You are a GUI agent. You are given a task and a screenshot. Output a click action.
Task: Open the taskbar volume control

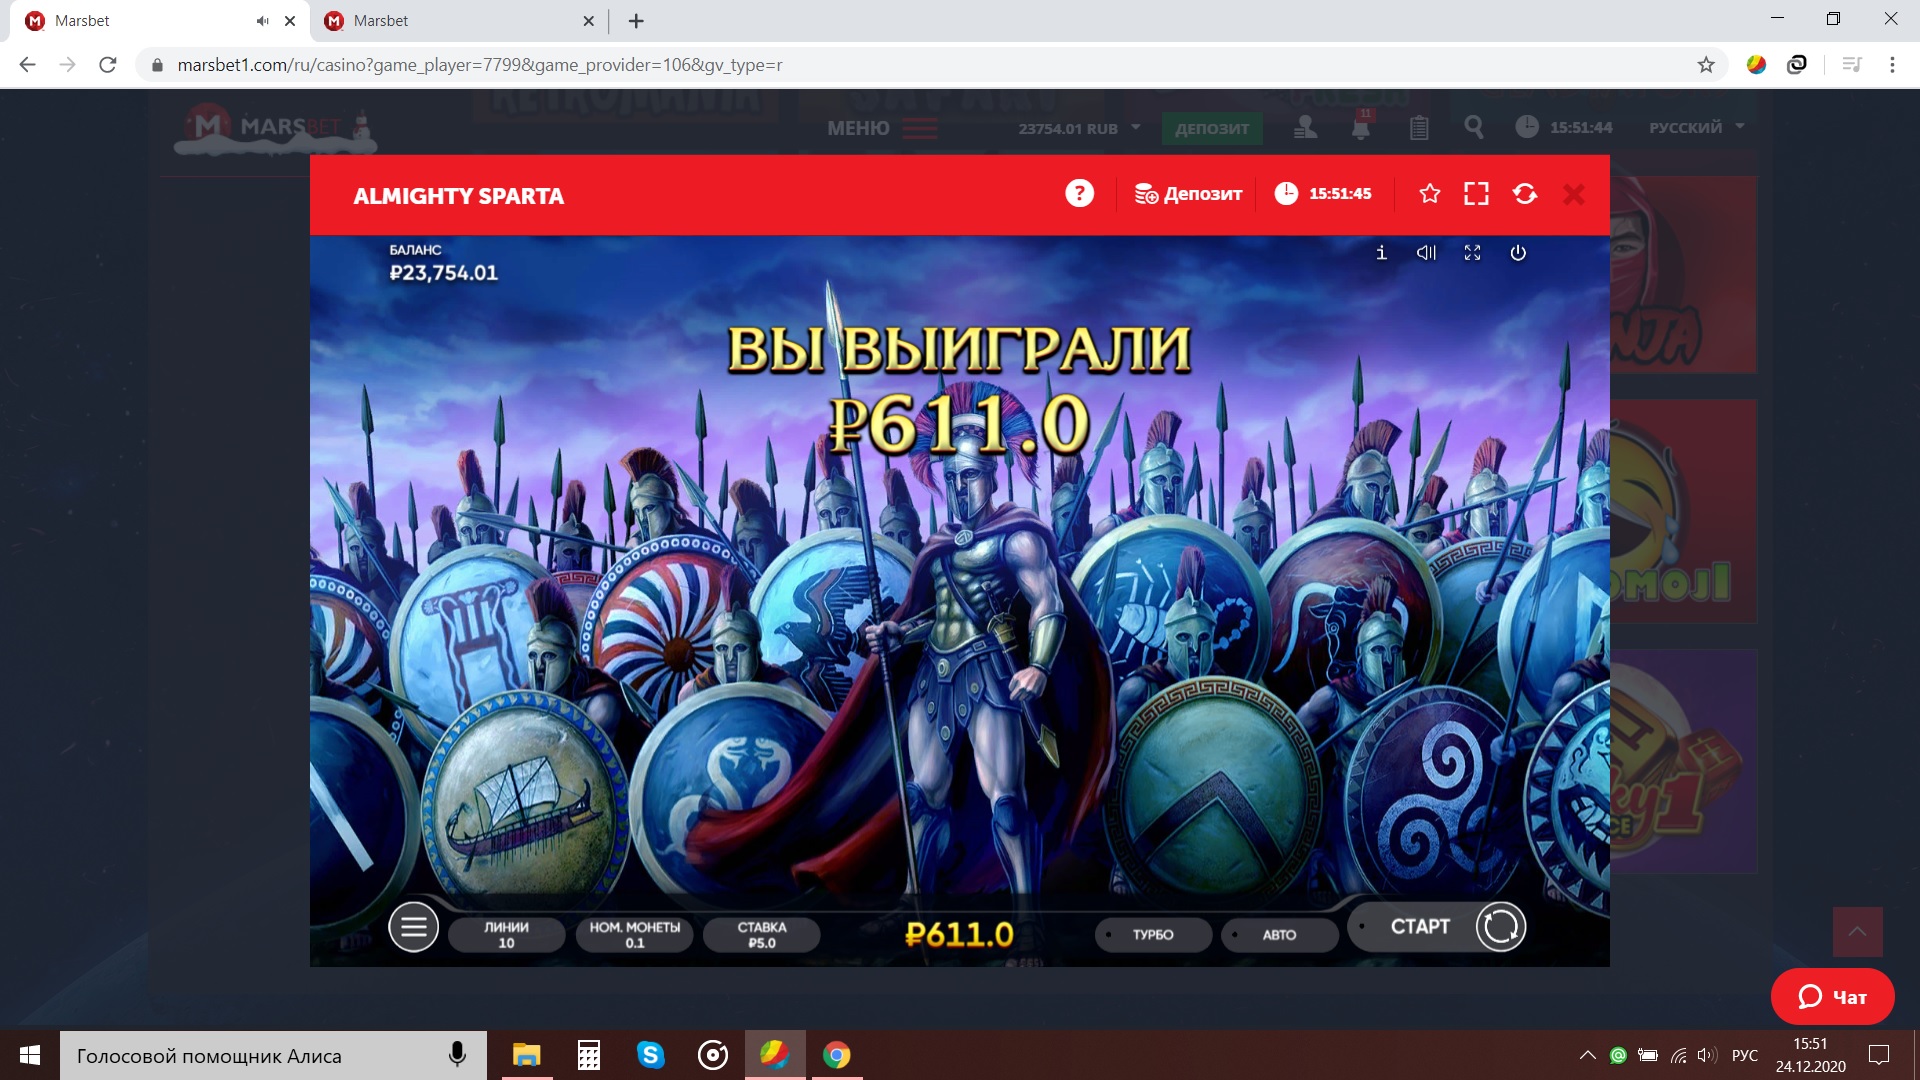[x=1707, y=1055]
